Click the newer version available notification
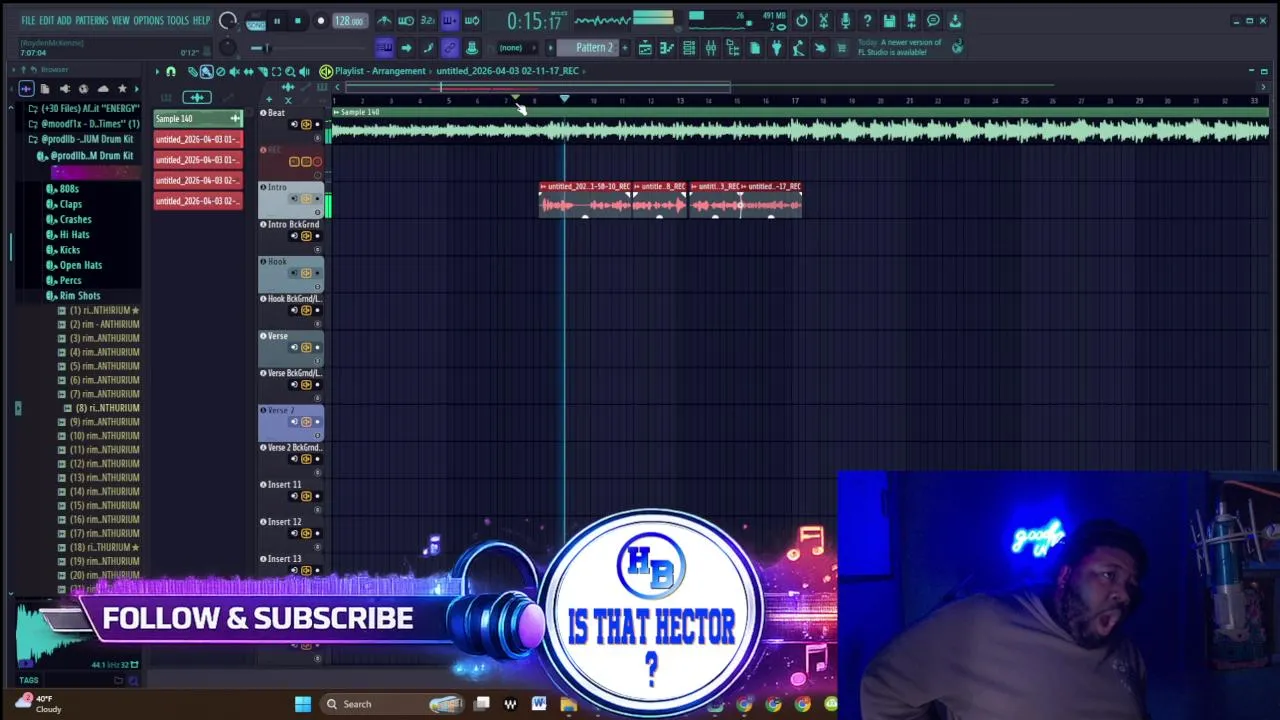Image resolution: width=1280 pixels, height=720 pixels. coord(900,47)
